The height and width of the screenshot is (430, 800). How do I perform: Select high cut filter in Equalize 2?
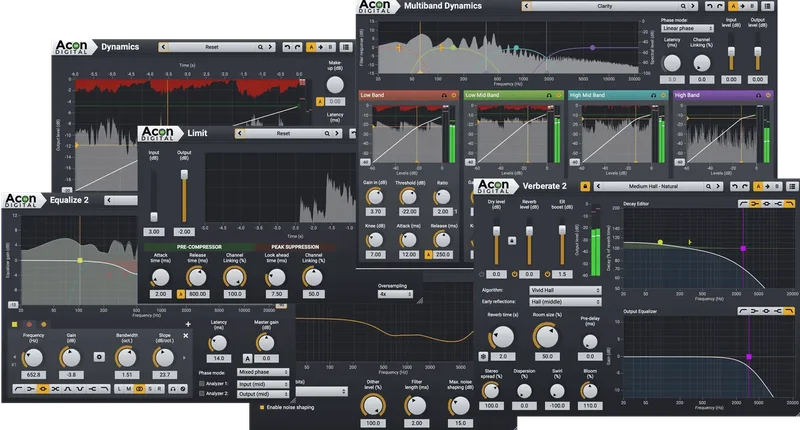click(x=105, y=389)
